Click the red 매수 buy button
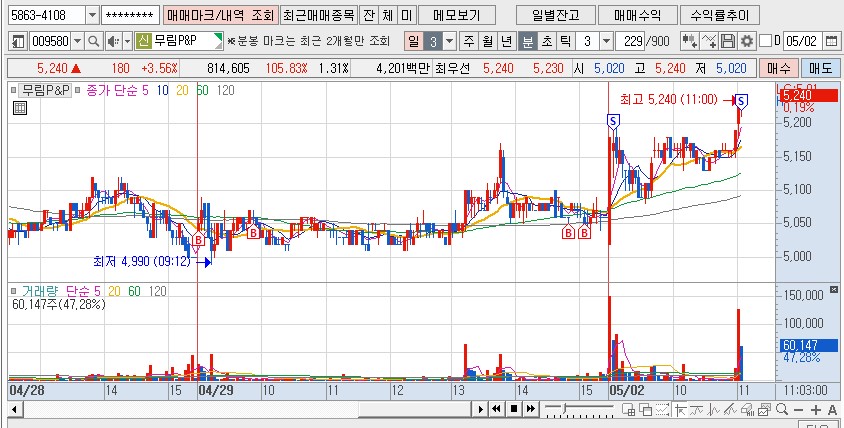844x428 pixels. 778,68
